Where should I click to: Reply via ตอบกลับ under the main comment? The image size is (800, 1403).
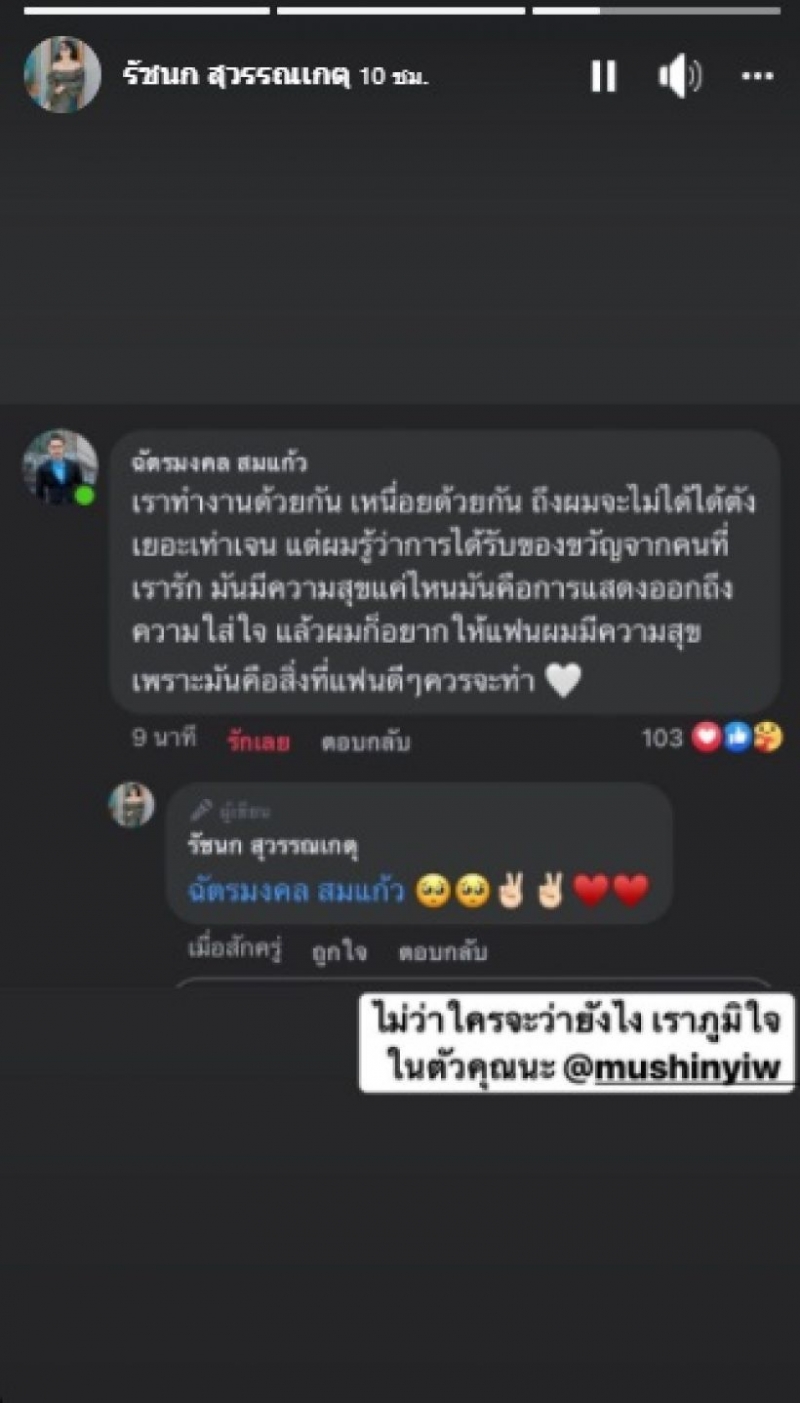point(365,742)
